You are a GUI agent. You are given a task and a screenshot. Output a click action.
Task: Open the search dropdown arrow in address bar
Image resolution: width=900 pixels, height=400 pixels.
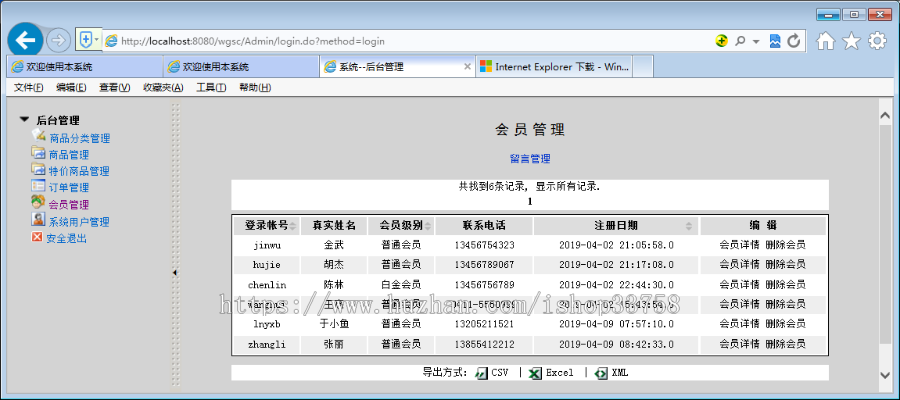point(756,41)
